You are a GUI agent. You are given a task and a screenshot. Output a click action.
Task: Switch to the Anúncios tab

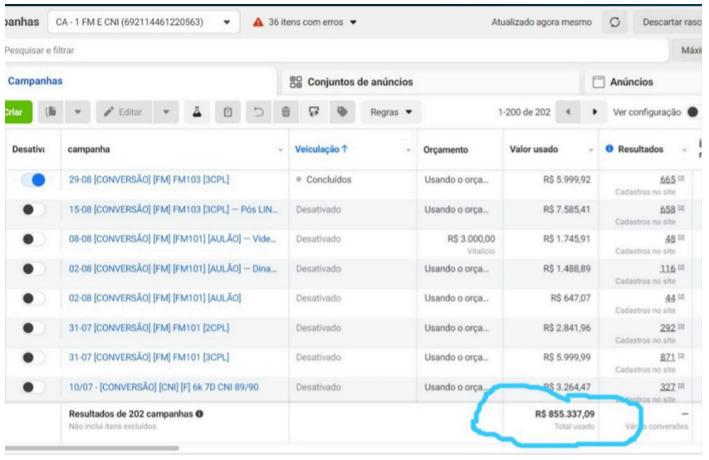[x=624, y=81]
